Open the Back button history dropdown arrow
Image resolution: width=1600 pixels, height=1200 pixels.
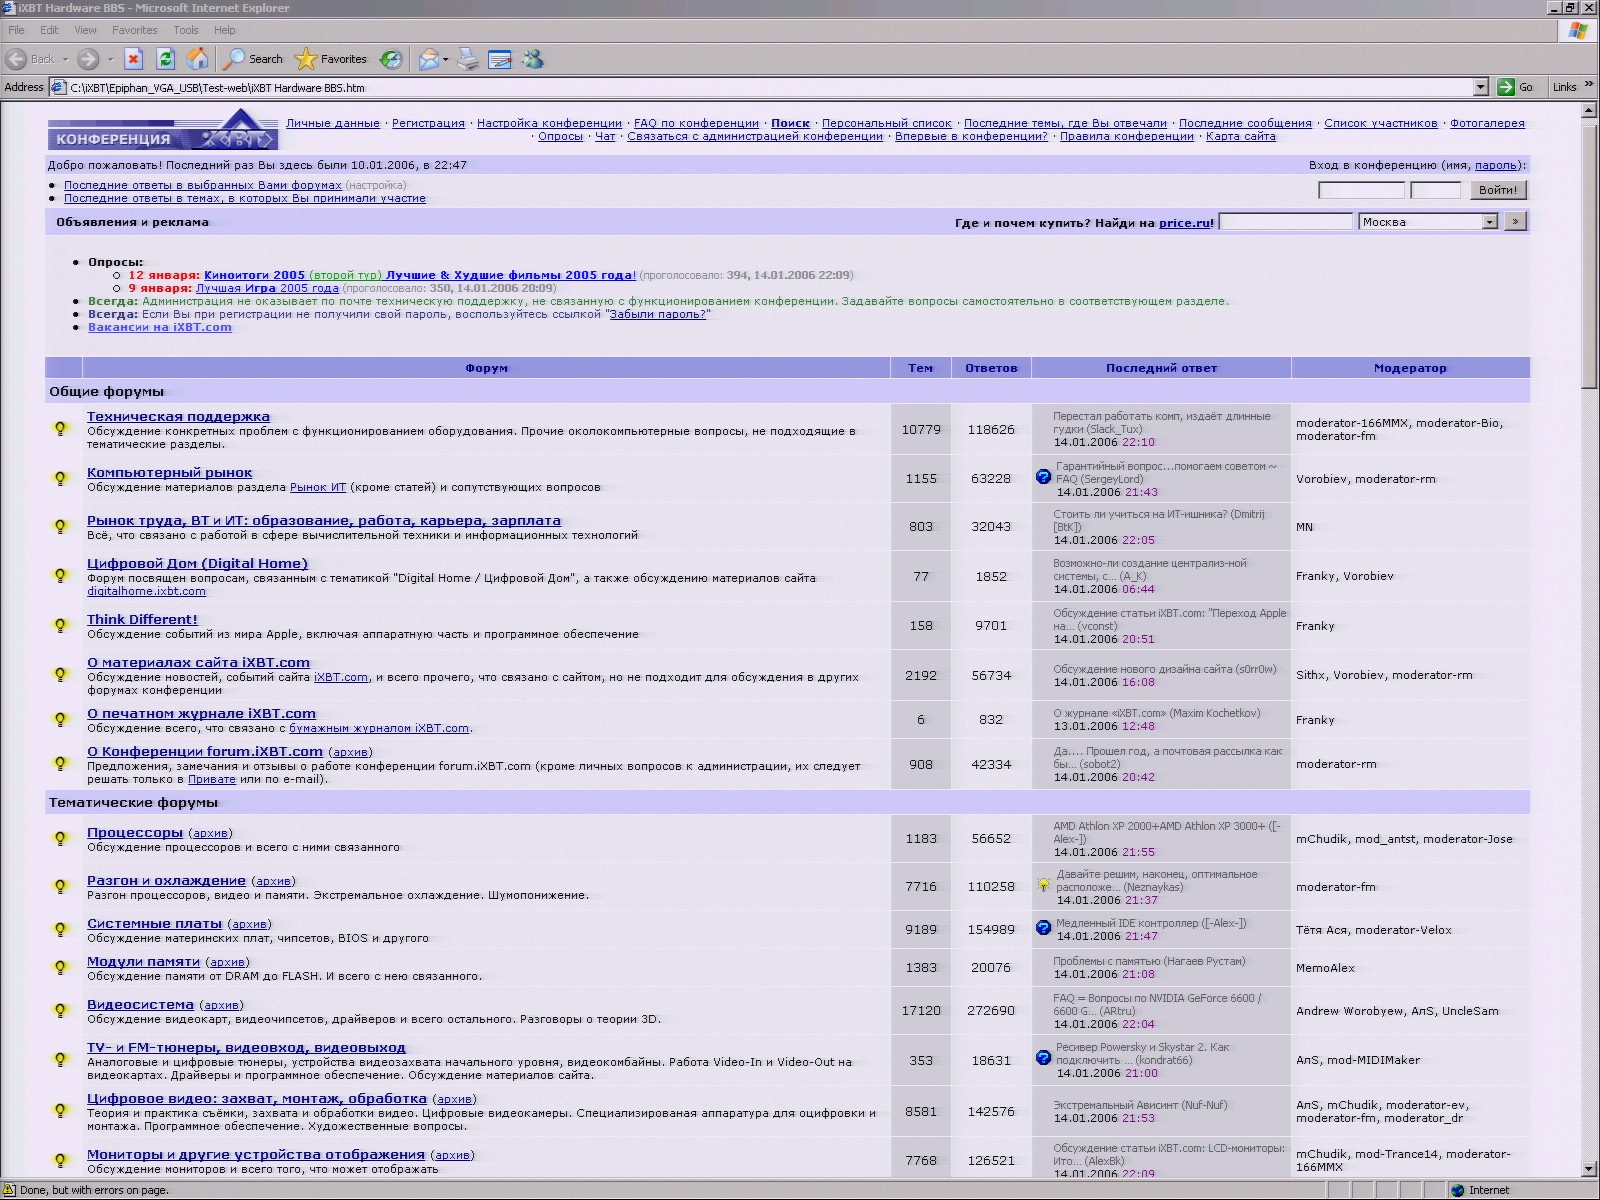pos(66,60)
